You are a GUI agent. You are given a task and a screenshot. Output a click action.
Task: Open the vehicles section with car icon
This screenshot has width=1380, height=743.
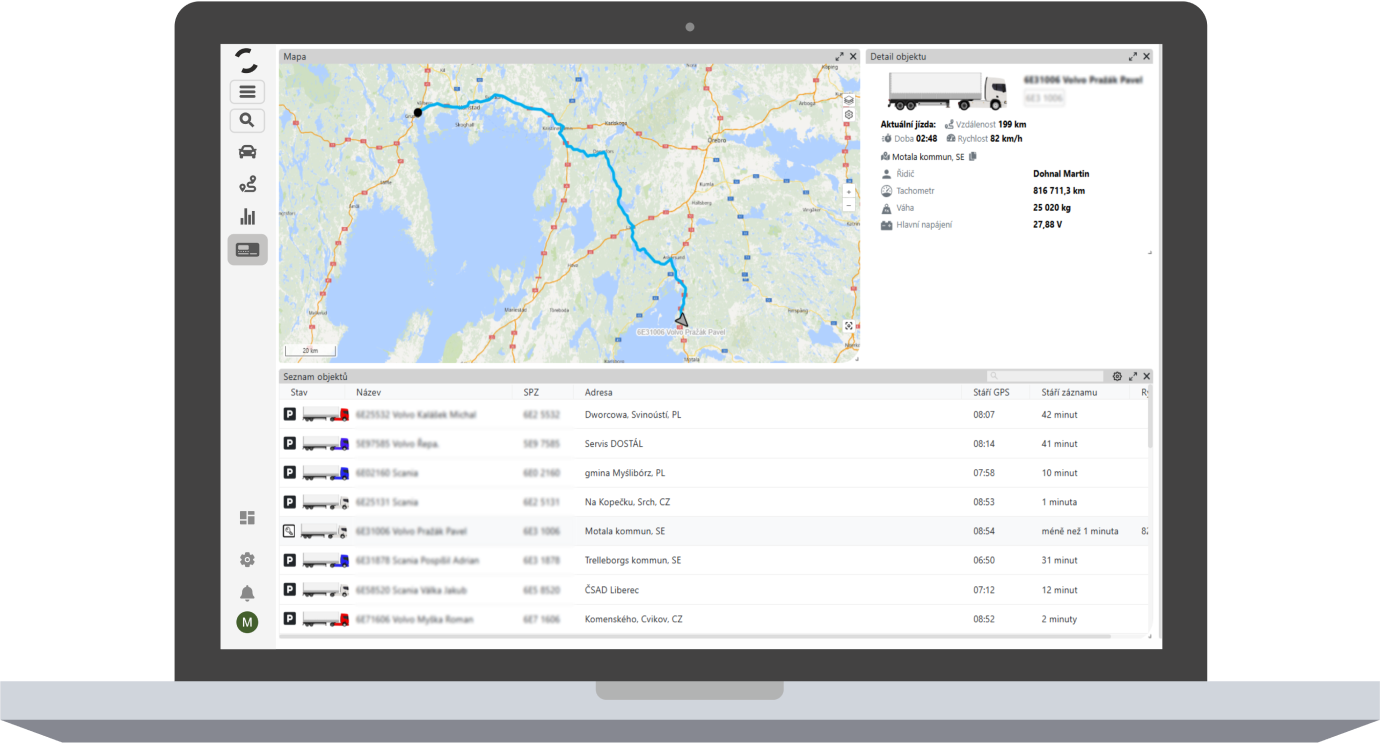247,152
